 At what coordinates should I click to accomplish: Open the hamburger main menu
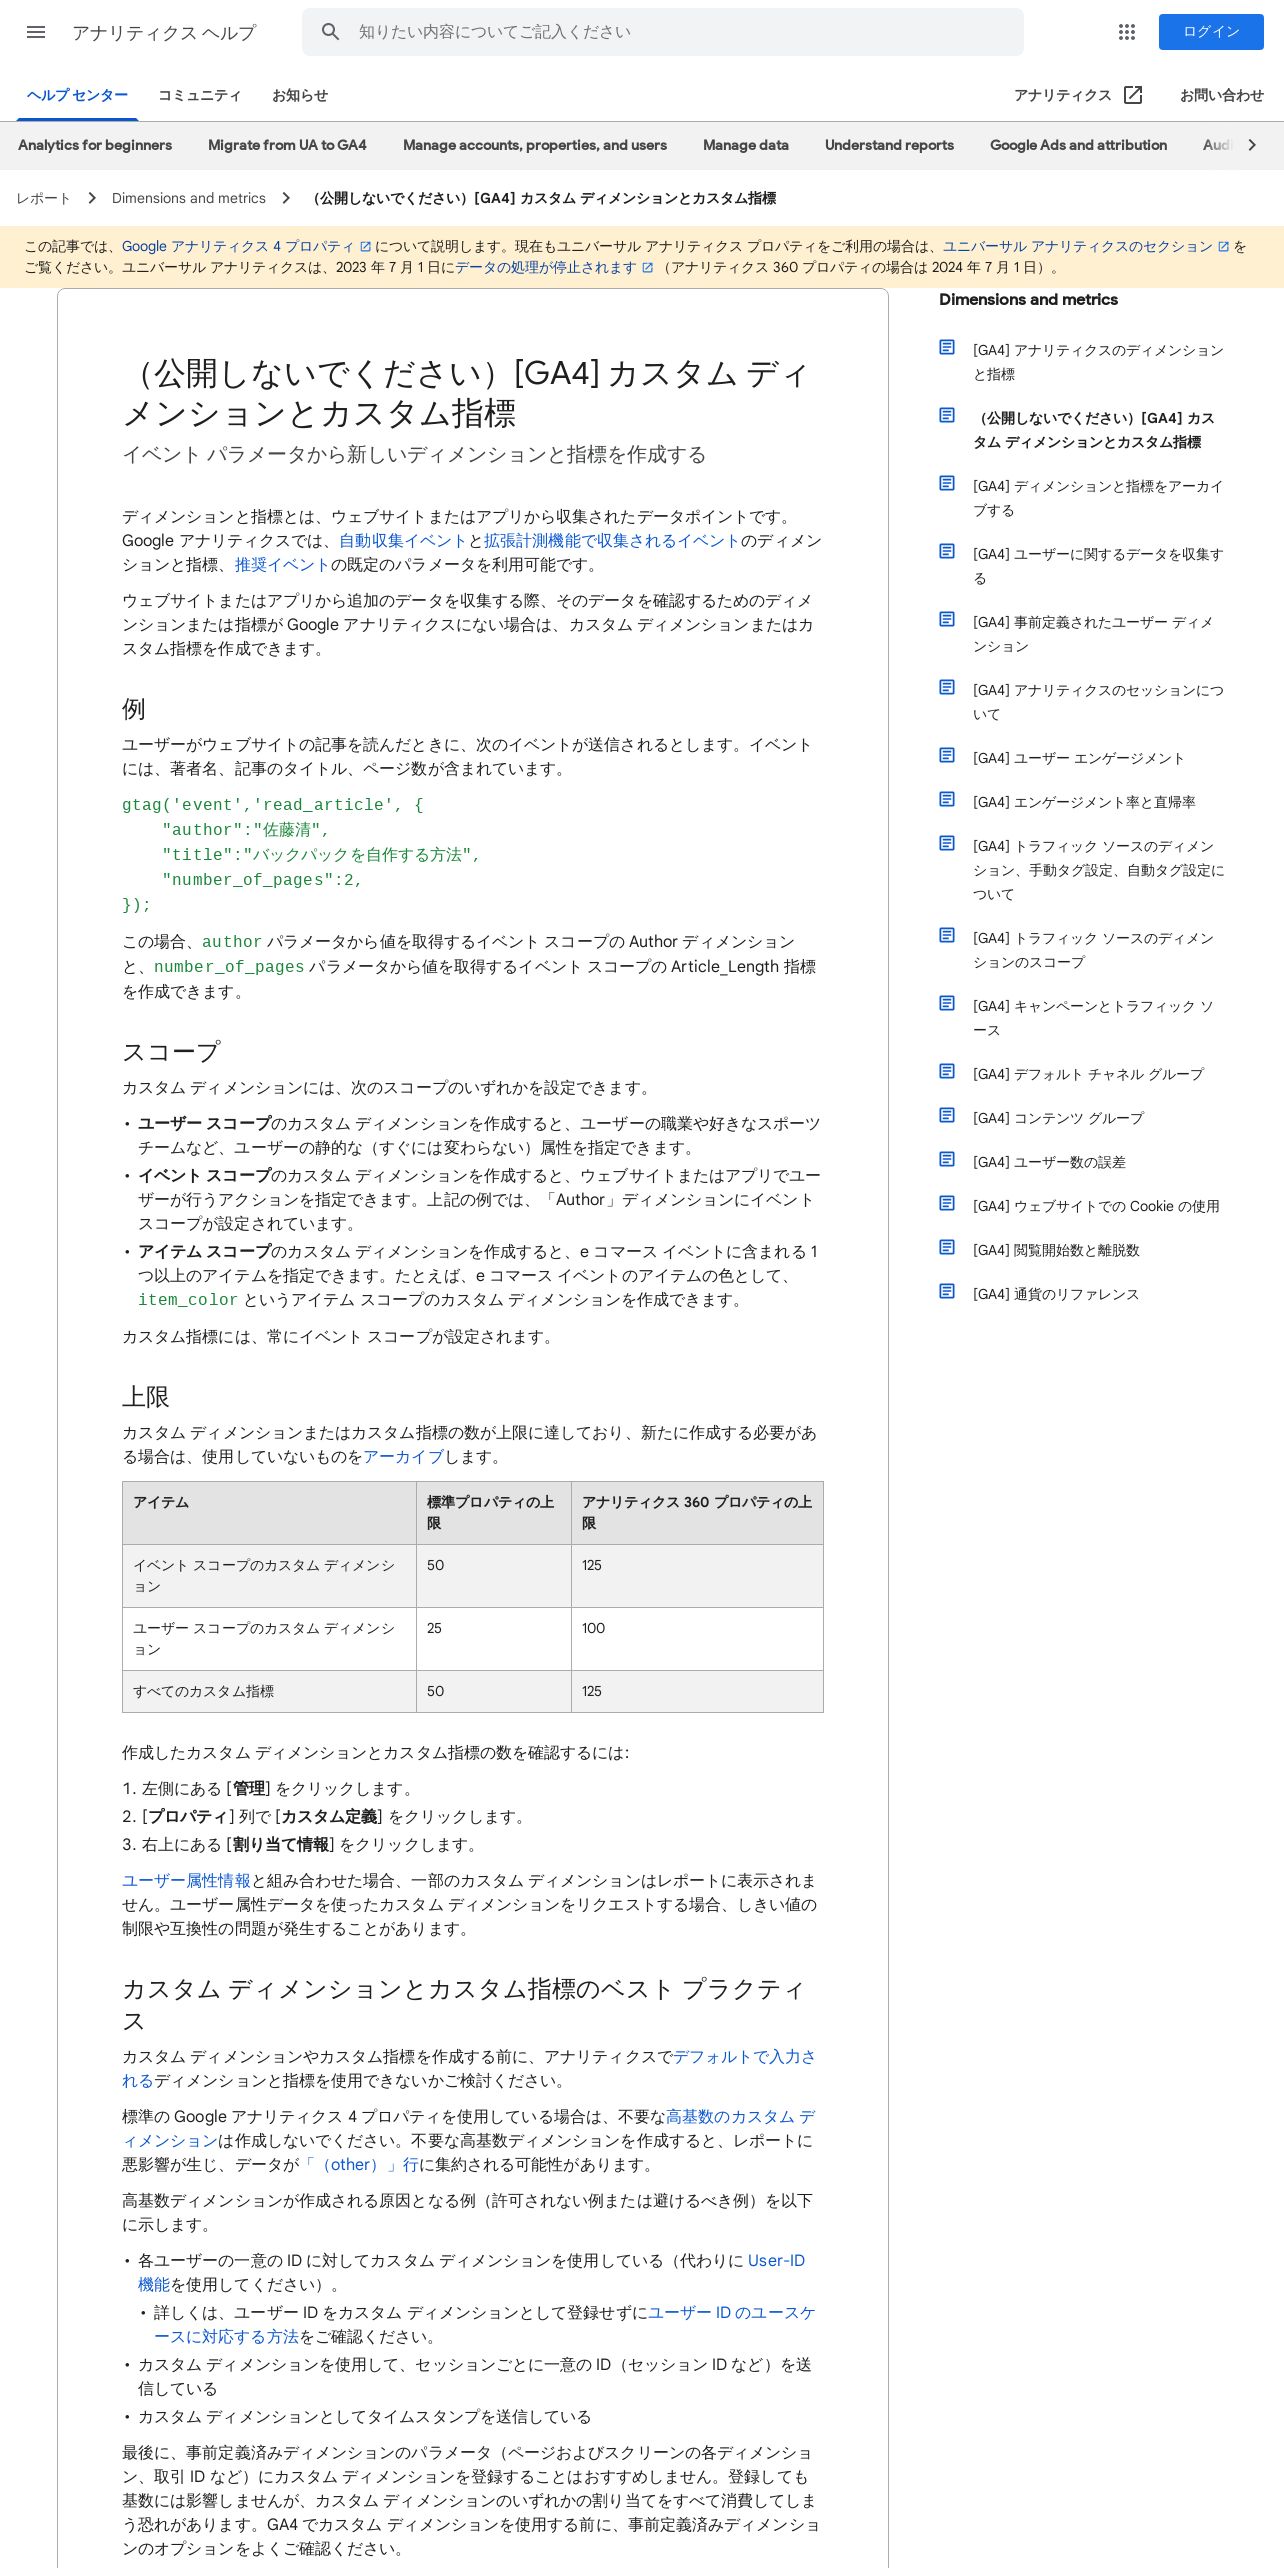(36, 32)
